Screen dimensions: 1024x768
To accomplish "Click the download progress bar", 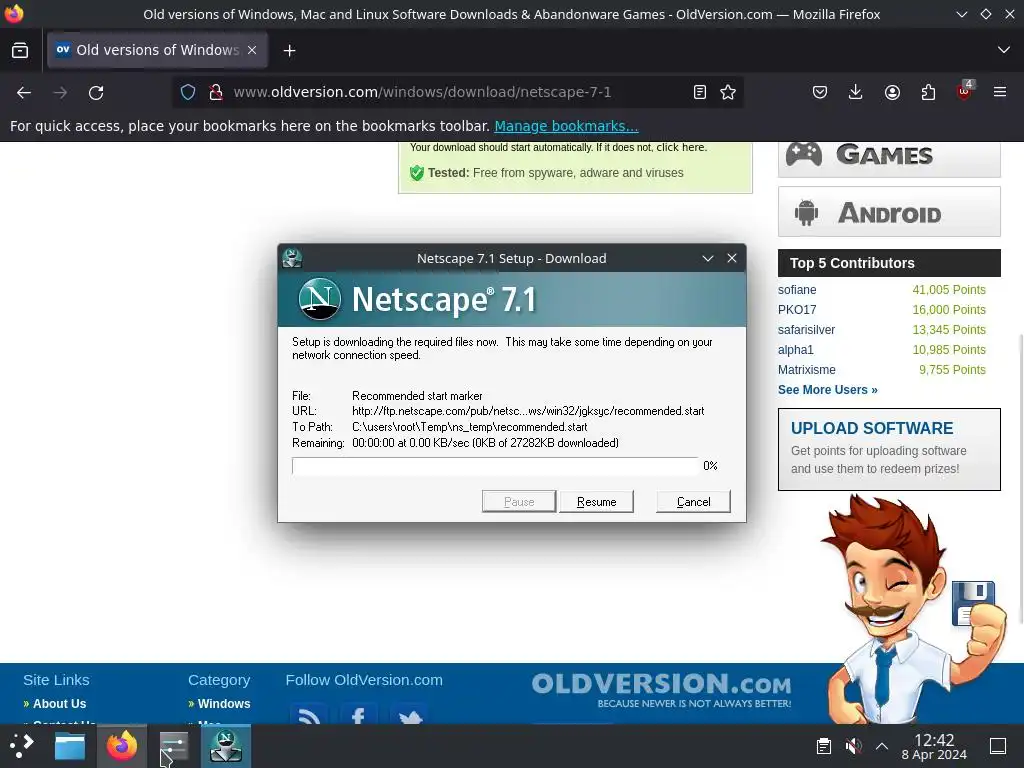I will (x=495, y=466).
